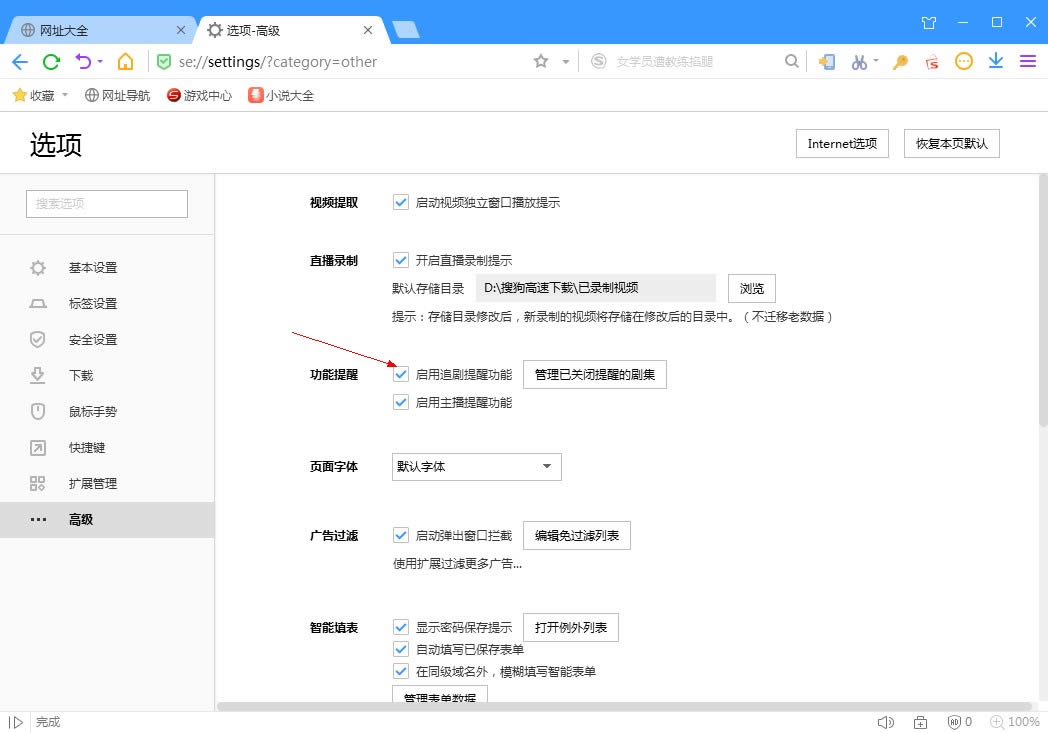Uncheck 开启直播录制提示 option
Viewport: 1048px width, 733px height.
(x=401, y=261)
